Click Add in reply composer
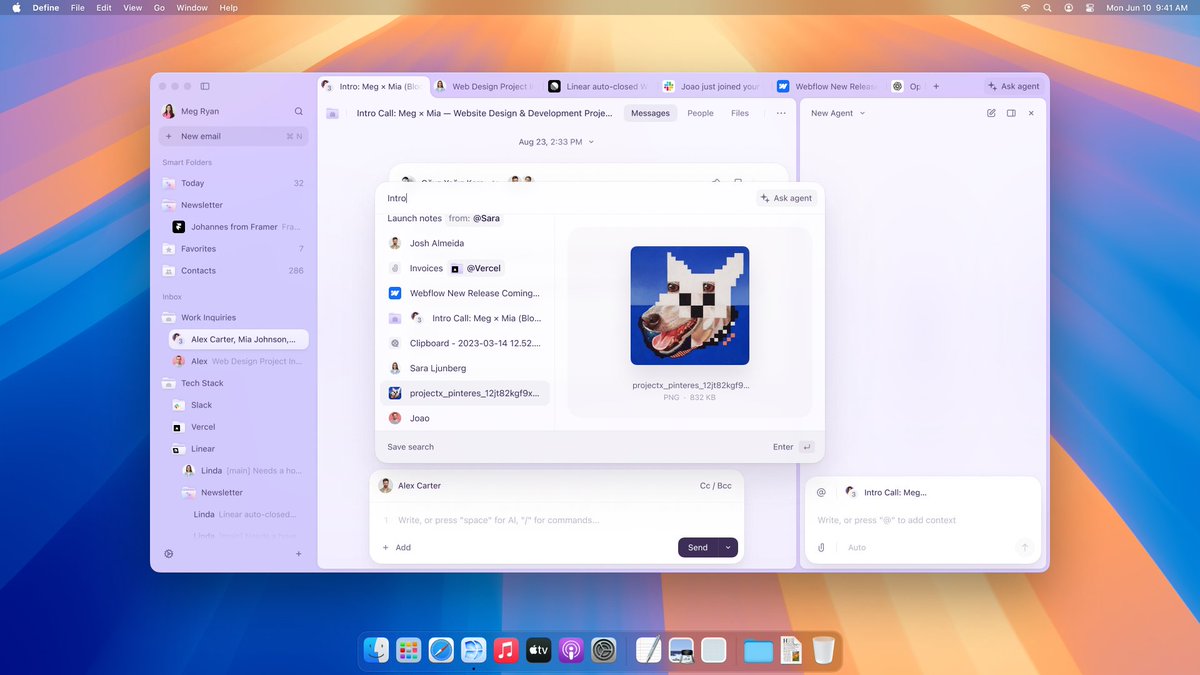This screenshot has width=1200, height=675. [396, 548]
